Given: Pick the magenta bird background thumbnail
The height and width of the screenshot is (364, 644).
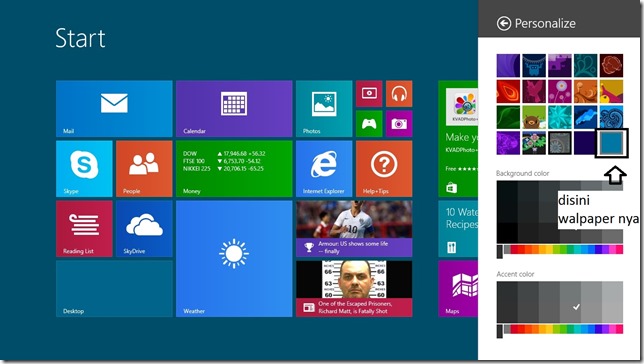Looking at the screenshot, I should 534,91.
